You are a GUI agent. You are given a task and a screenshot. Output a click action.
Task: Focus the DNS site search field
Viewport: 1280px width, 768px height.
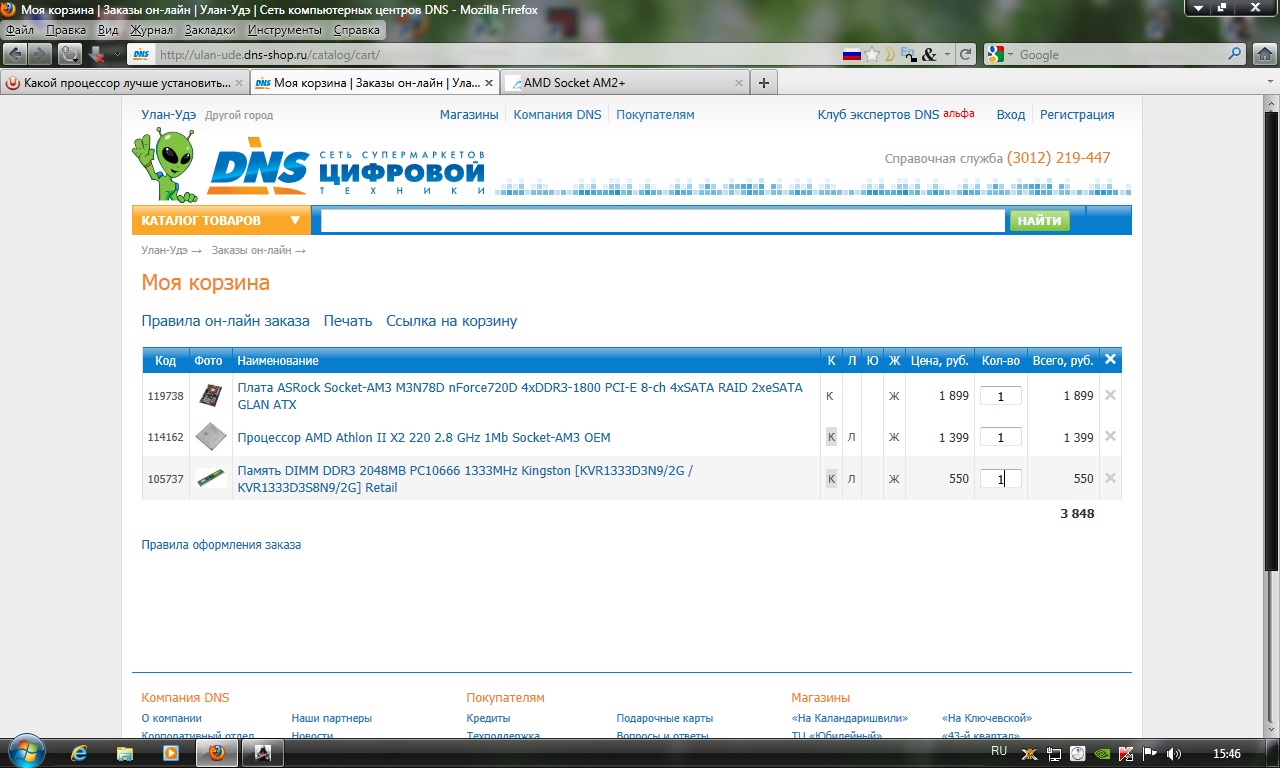click(x=663, y=220)
